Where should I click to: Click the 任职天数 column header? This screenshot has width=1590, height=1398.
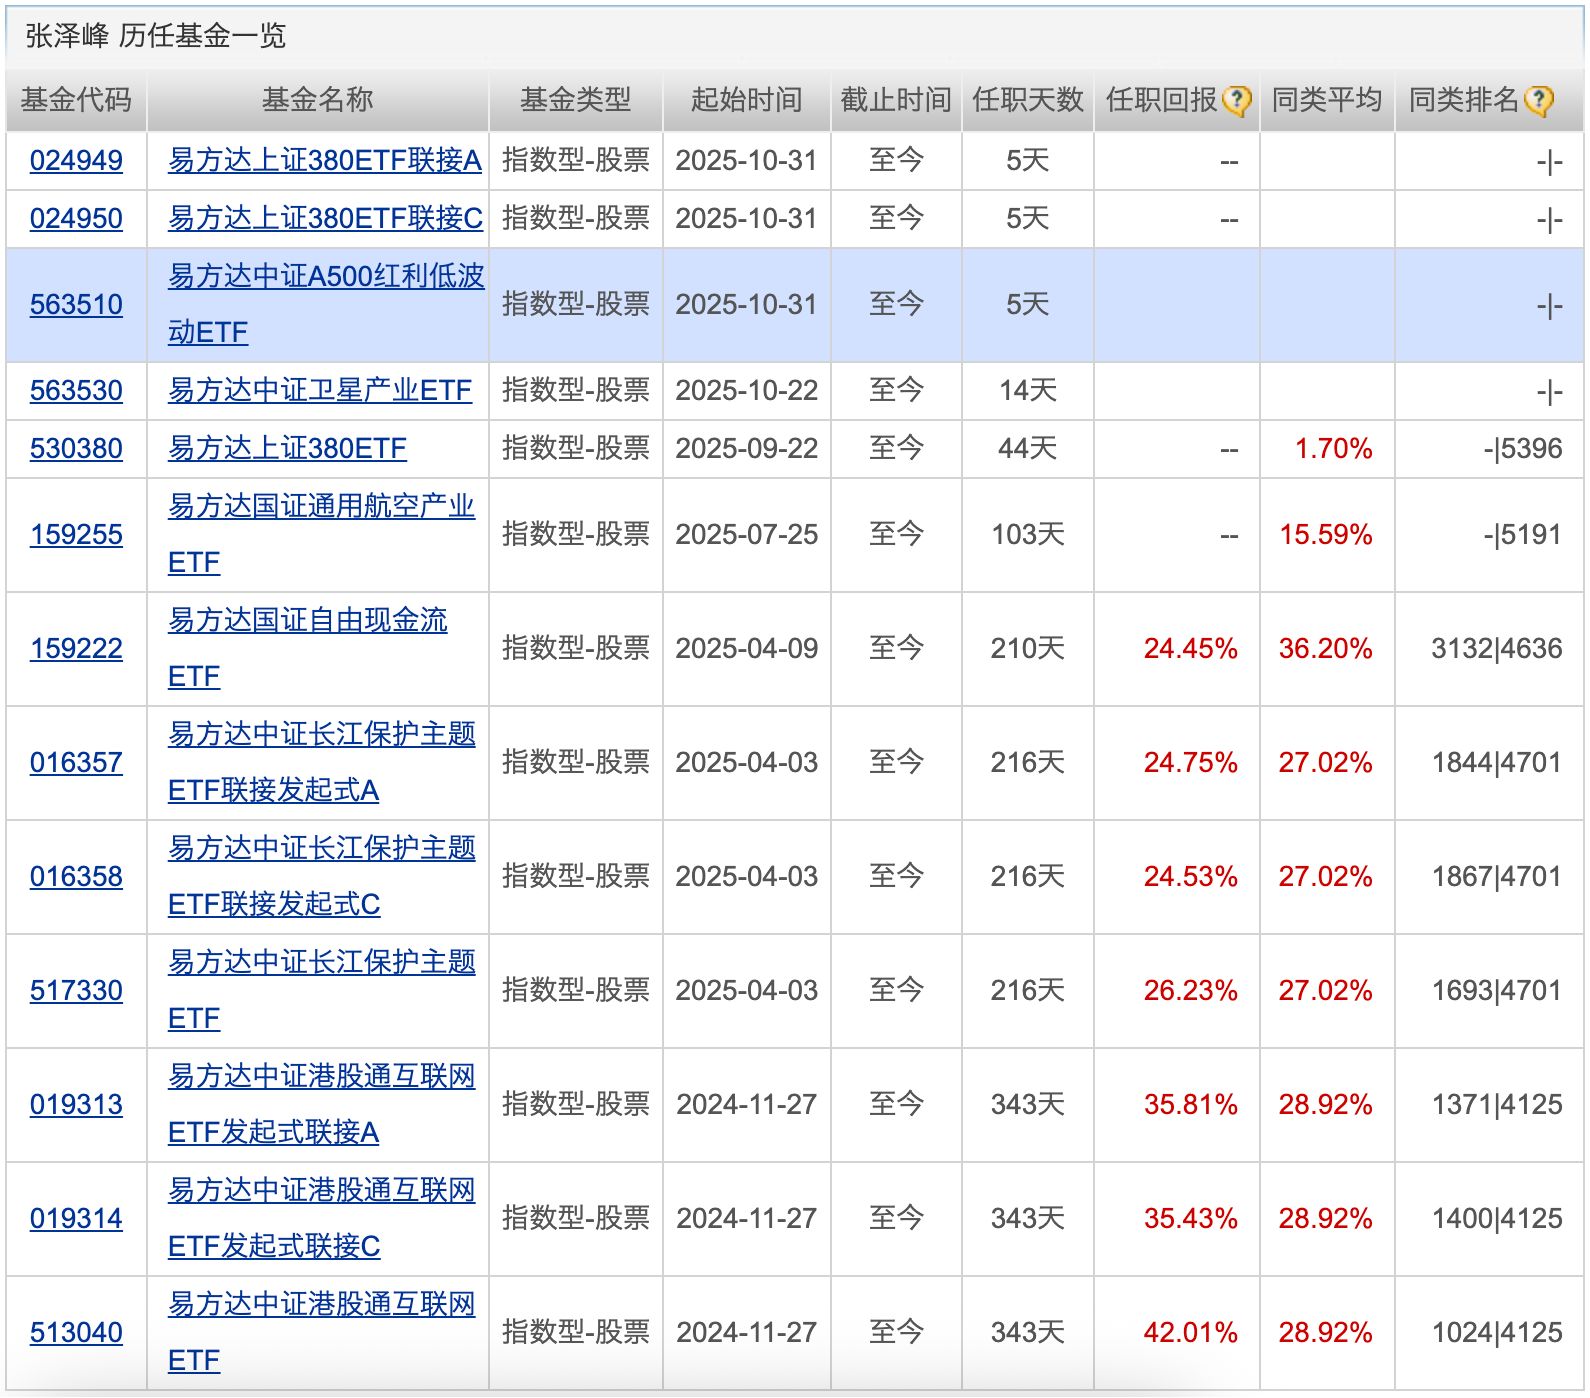[x=1027, y=100]
